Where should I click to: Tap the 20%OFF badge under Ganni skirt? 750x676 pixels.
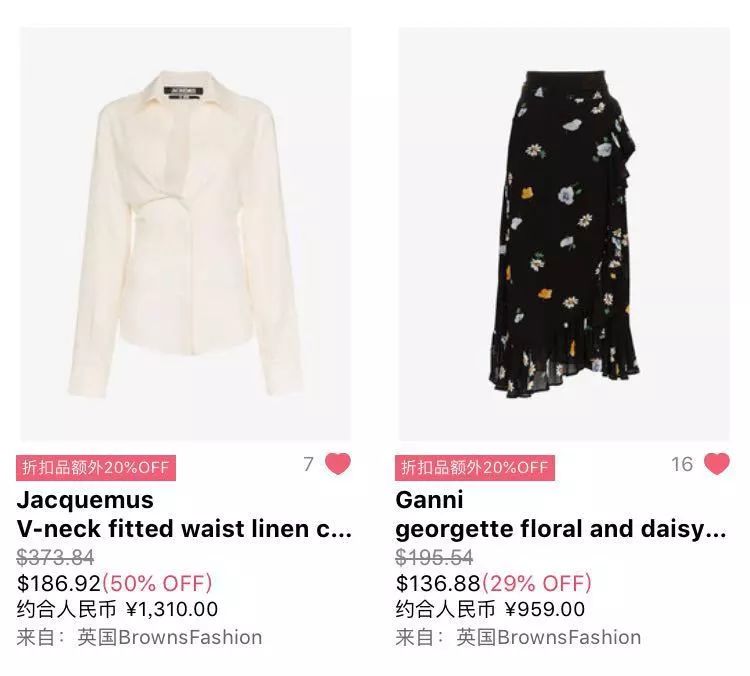[x=474, y=467]
